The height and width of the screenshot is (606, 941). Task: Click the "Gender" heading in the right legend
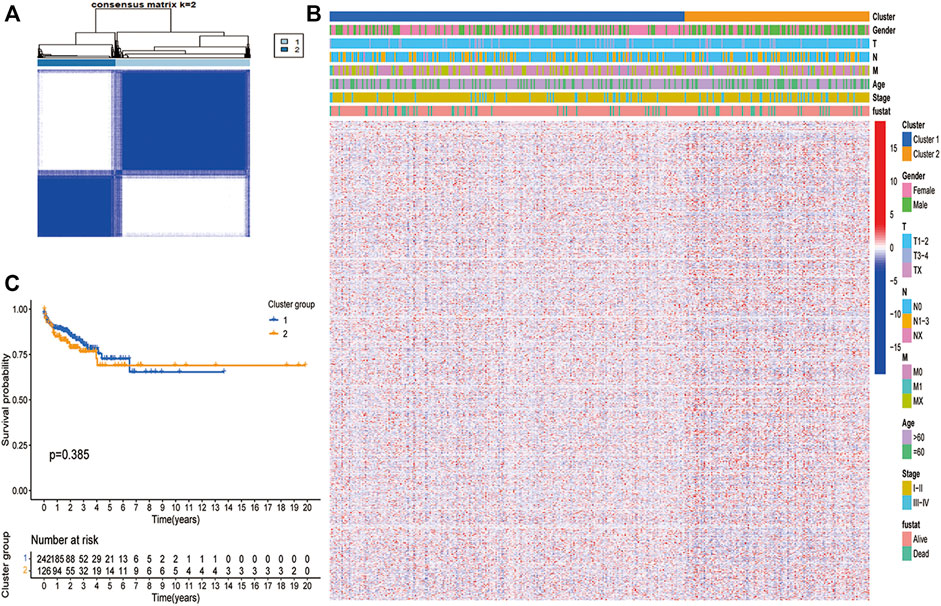pyautogui.click(x=913, y=176)
